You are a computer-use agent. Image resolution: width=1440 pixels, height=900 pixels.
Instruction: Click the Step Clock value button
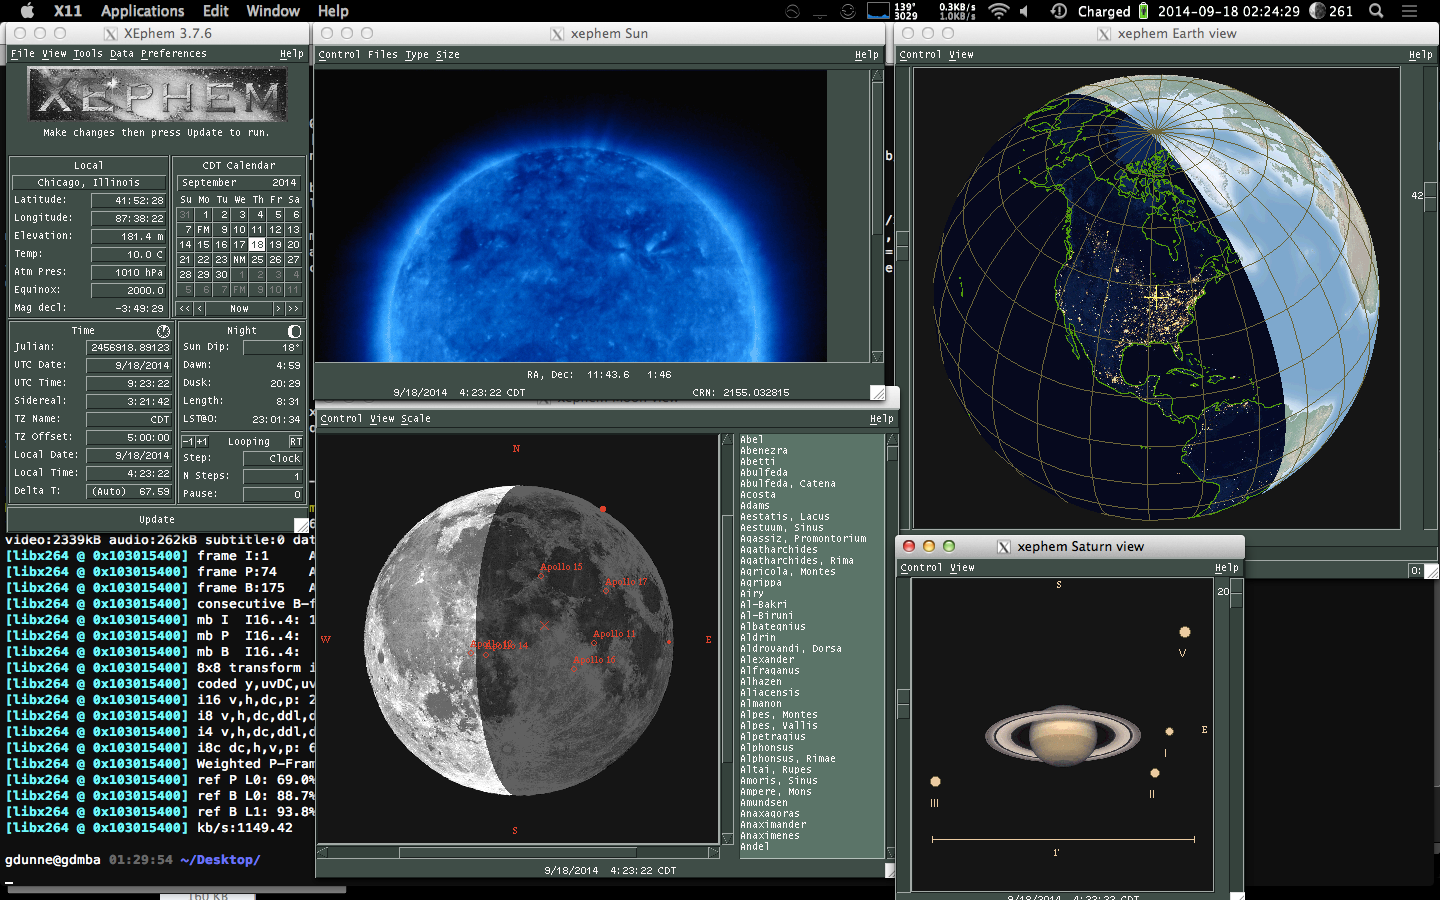point(272,459)
